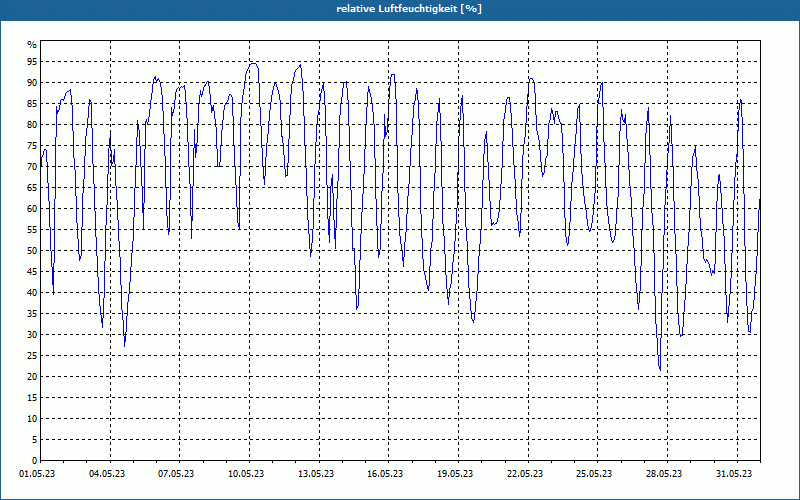Select the x-axis date label 25.05.23
This screenshot has width=800, height=500.
click(x=594, y=474)
